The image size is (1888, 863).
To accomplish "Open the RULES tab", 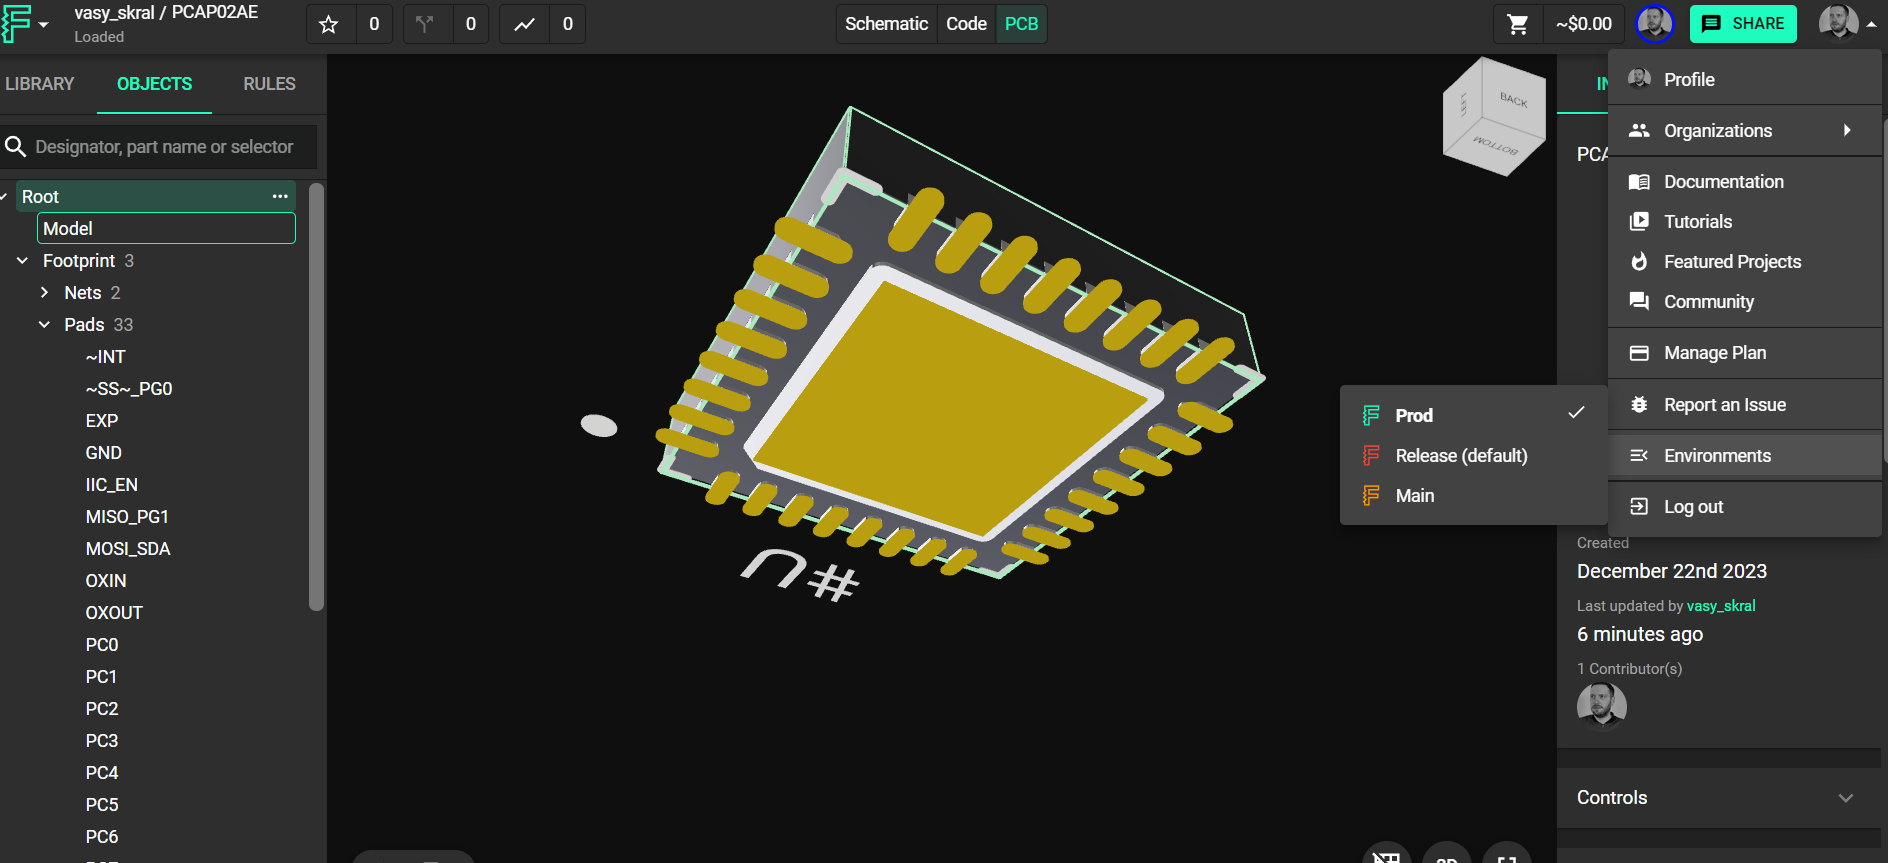I will click(x=269, y=84).
